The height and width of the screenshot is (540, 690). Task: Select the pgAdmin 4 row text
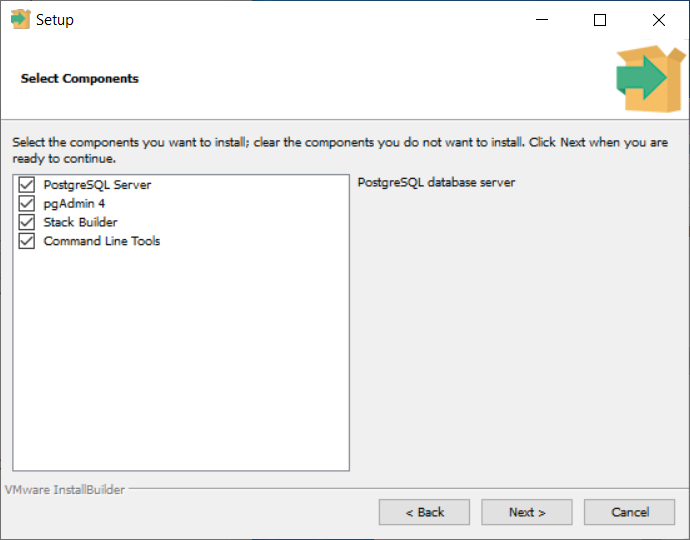pos(74,204)
